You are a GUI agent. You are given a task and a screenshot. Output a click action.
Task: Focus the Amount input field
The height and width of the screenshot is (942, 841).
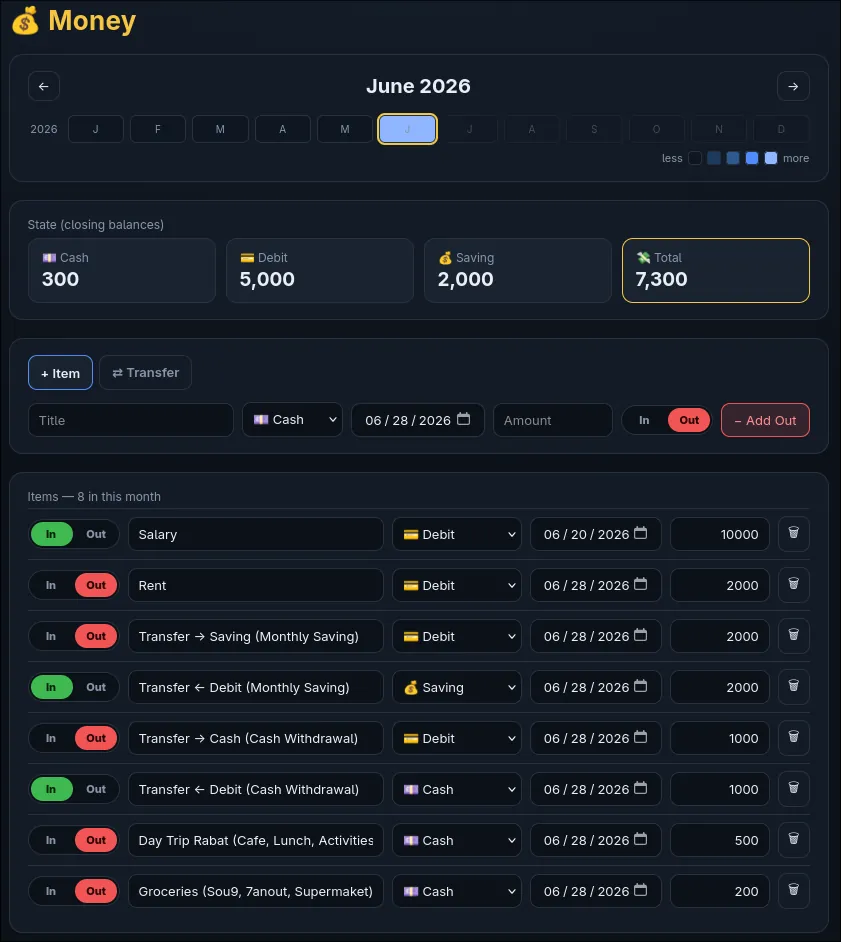(553, 420)
